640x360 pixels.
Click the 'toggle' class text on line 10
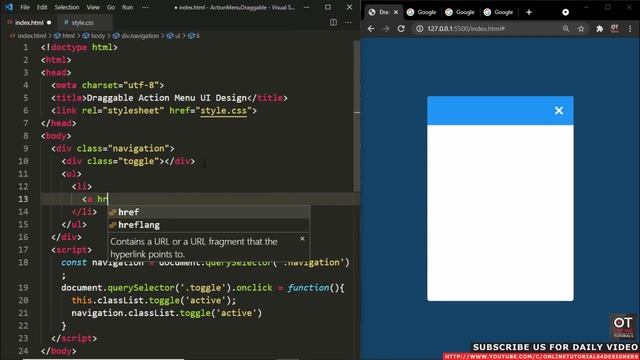[139, 161]
